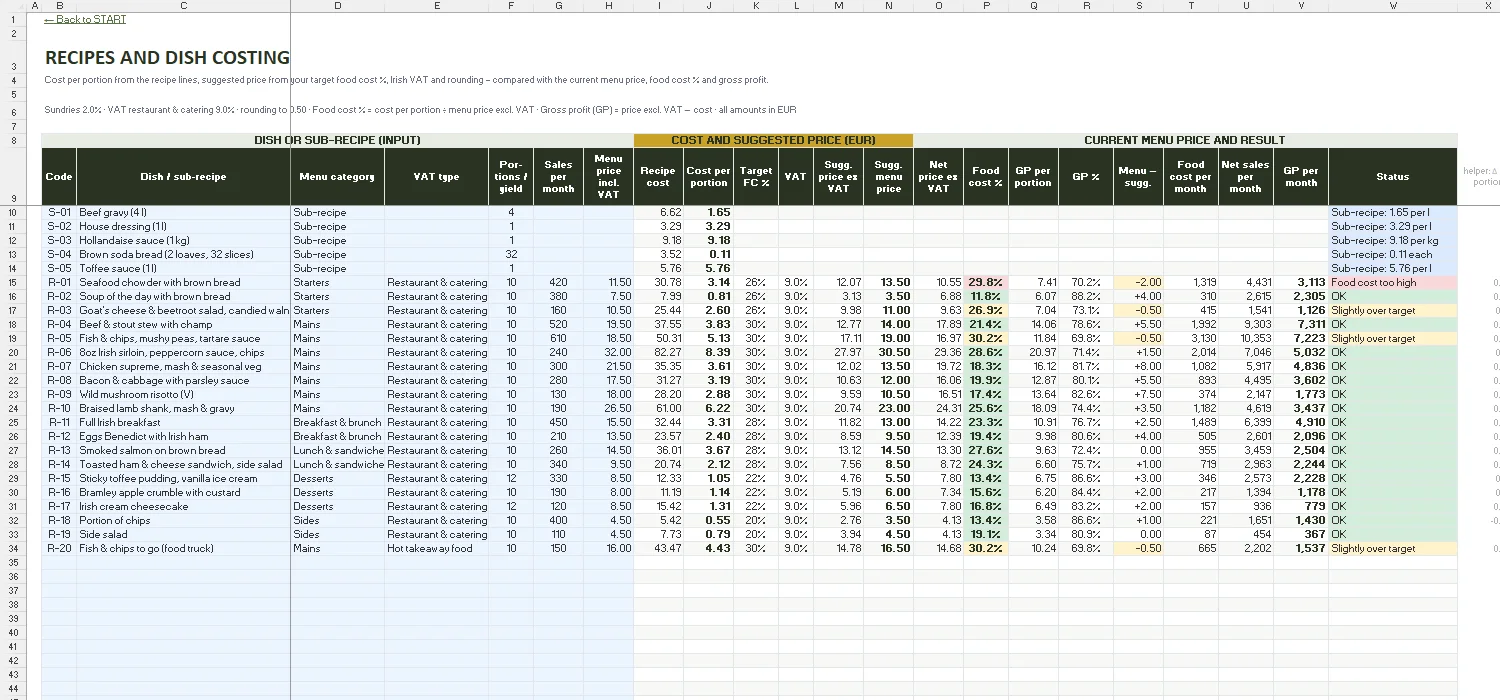Select recipe cost value 82.27
This screenshot has width=1500, height=700.
658,352
